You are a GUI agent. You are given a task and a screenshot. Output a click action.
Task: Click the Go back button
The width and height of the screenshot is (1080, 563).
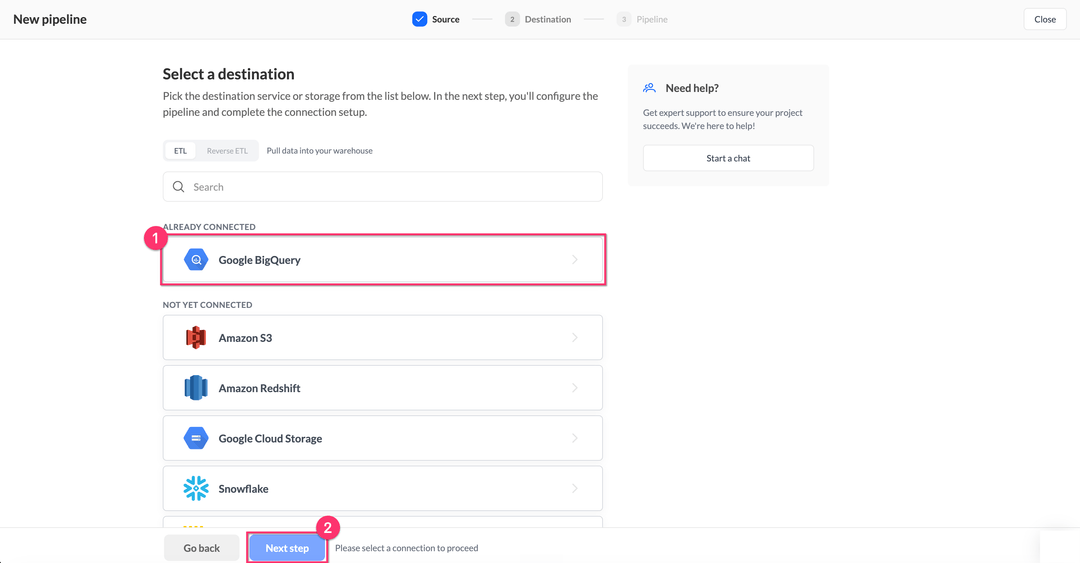click(x=202, y=548)
